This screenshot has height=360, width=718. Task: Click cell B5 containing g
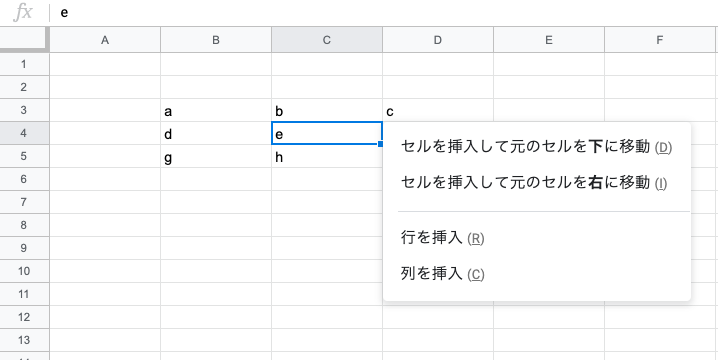click(216, 156)
